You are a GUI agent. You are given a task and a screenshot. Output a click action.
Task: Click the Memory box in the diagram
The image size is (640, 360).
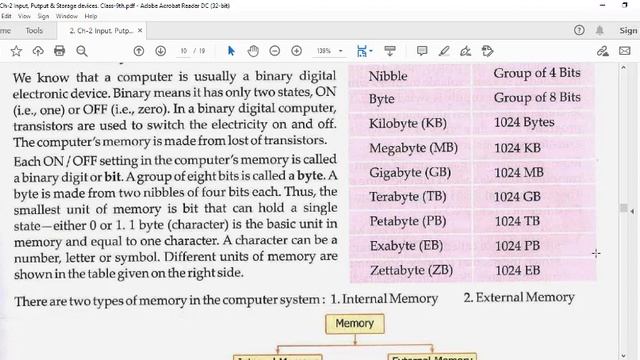click(355, 323)
